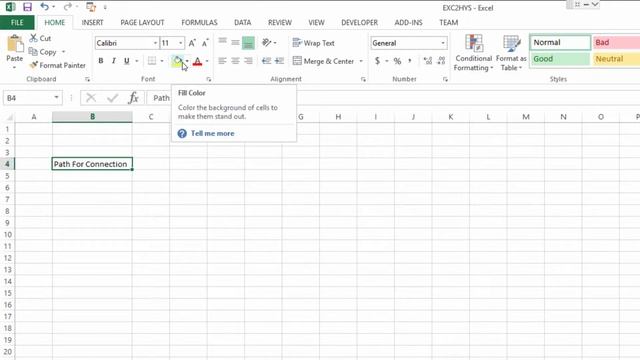The height and width of the screenshot is (360, 640).
Task: Open the font size dropdown
Action: coord(181,43)
